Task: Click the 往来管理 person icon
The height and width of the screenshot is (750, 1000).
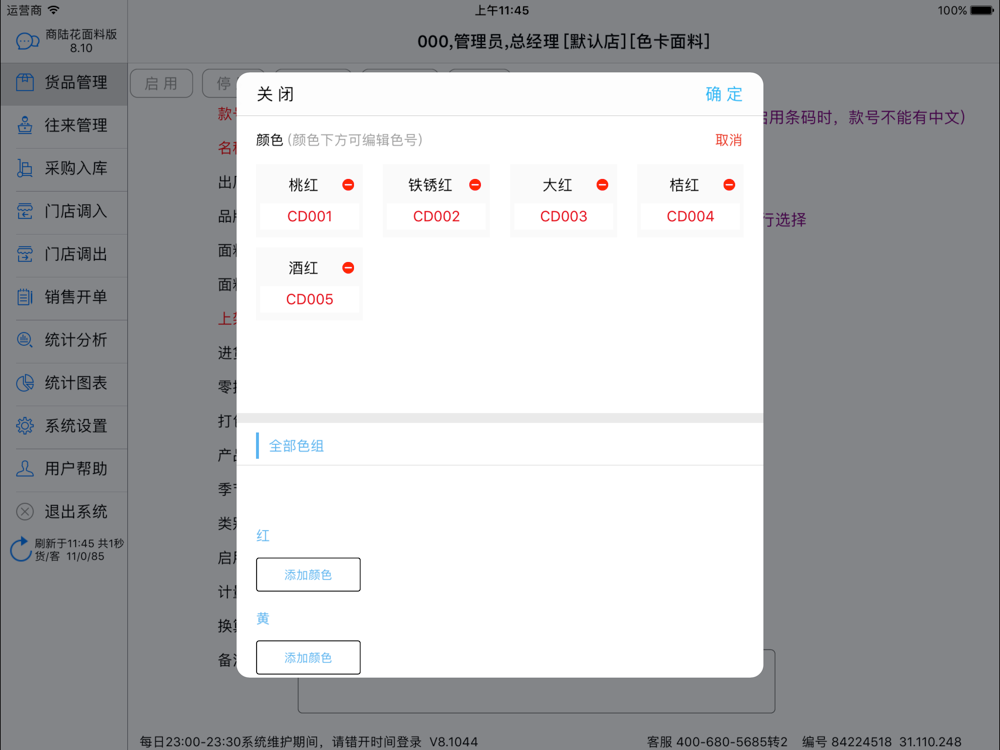Action: click(25, 125)
